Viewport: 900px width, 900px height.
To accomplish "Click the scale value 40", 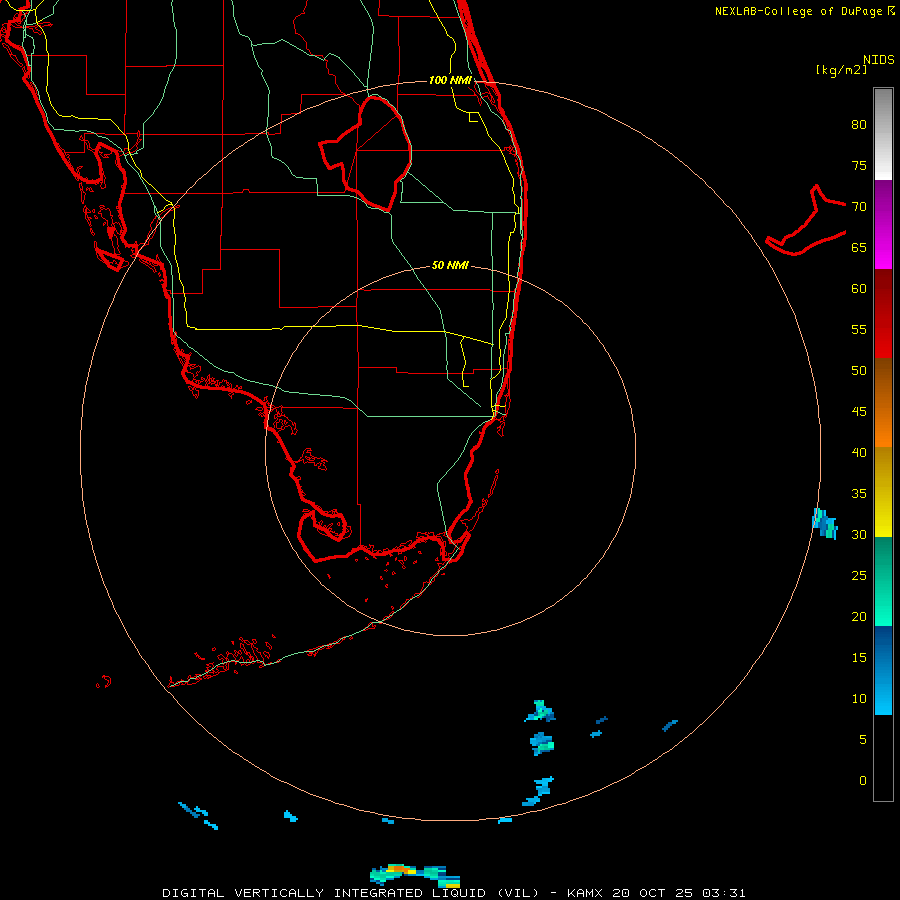I will point(859,452).
